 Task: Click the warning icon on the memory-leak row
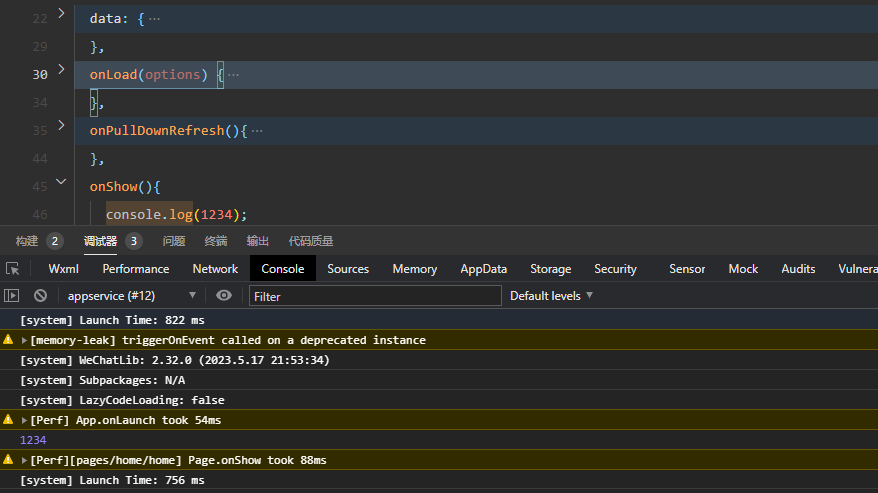(x=8, y=339)
